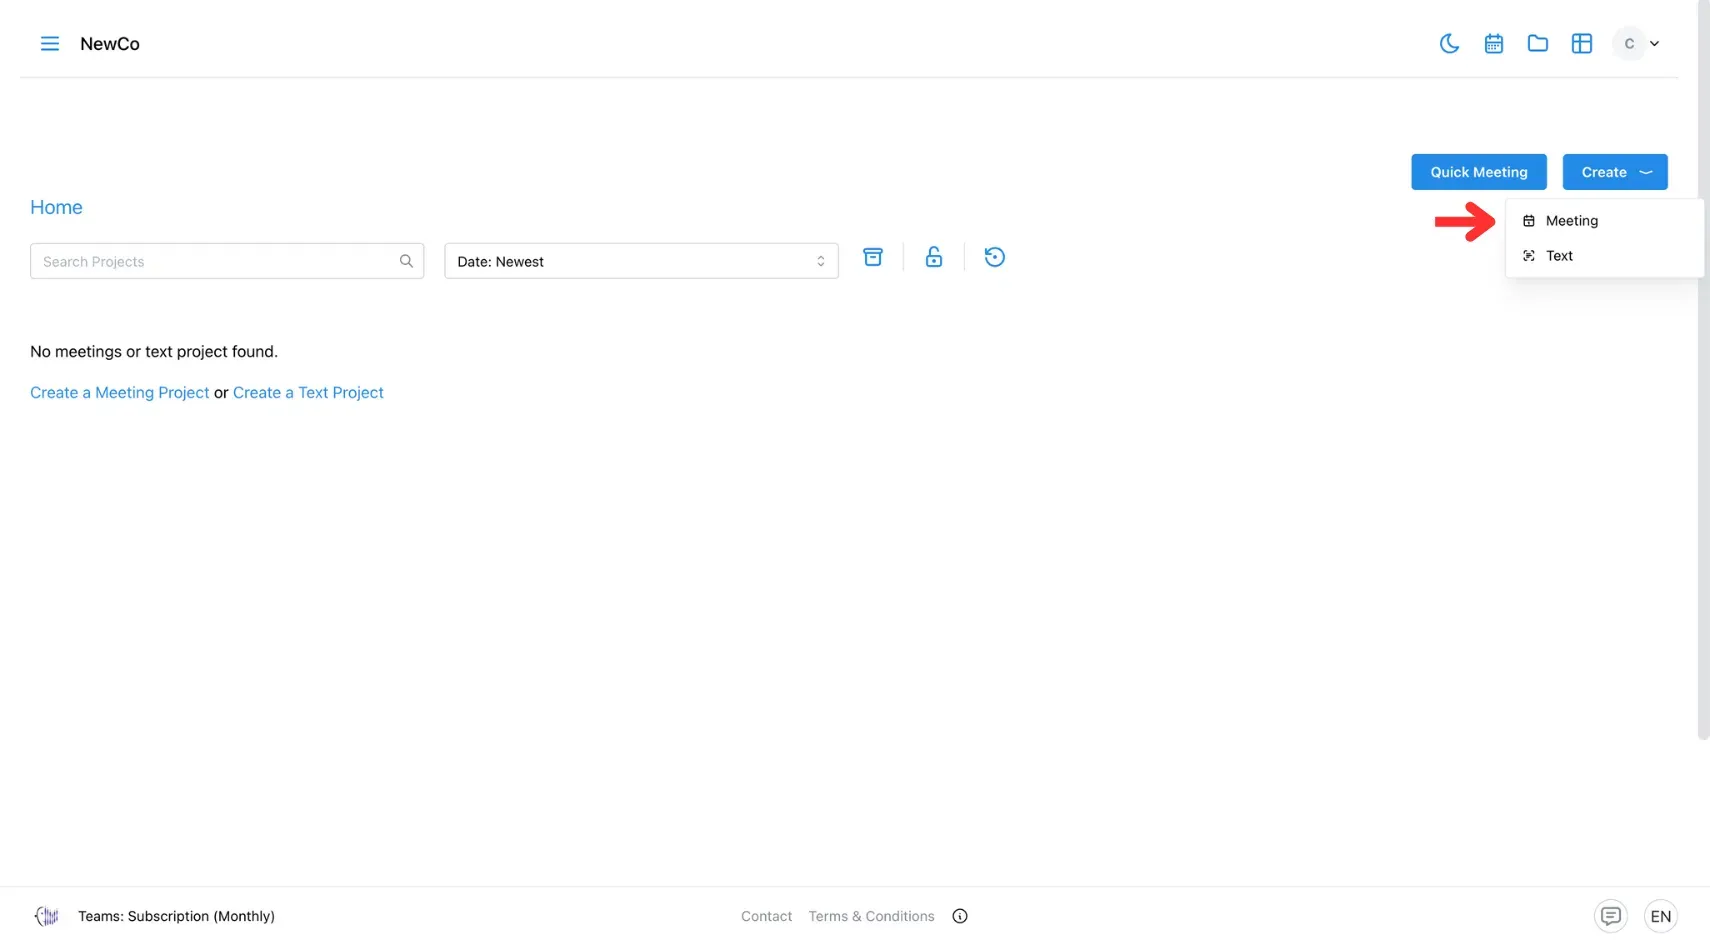Viewport: 1710px width, 945px height.
Task: Open the Create button chevron
Action: click(x=1647, y=172)
